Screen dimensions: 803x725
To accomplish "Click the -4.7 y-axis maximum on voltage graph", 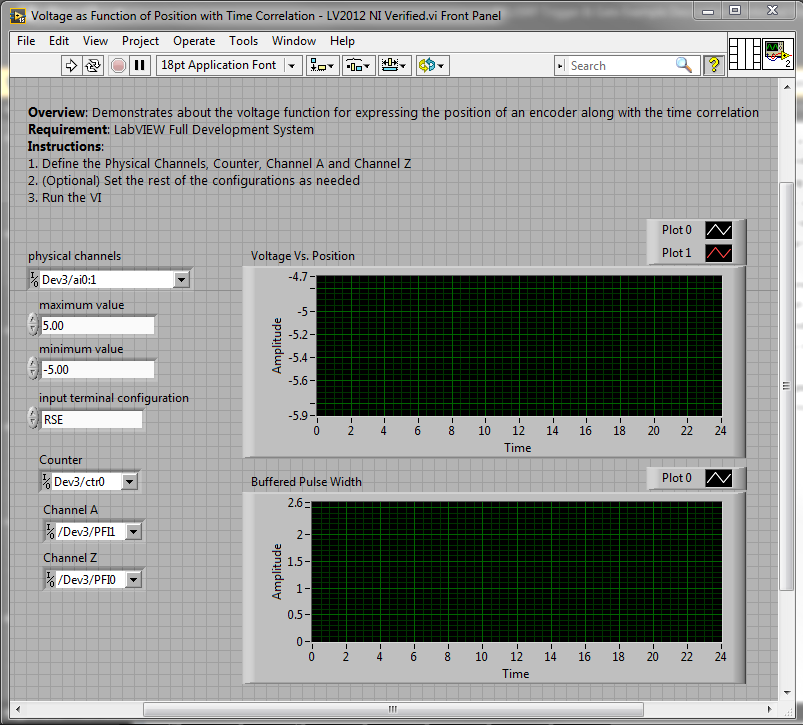I will pyautogui.click(x=298, y=277).
